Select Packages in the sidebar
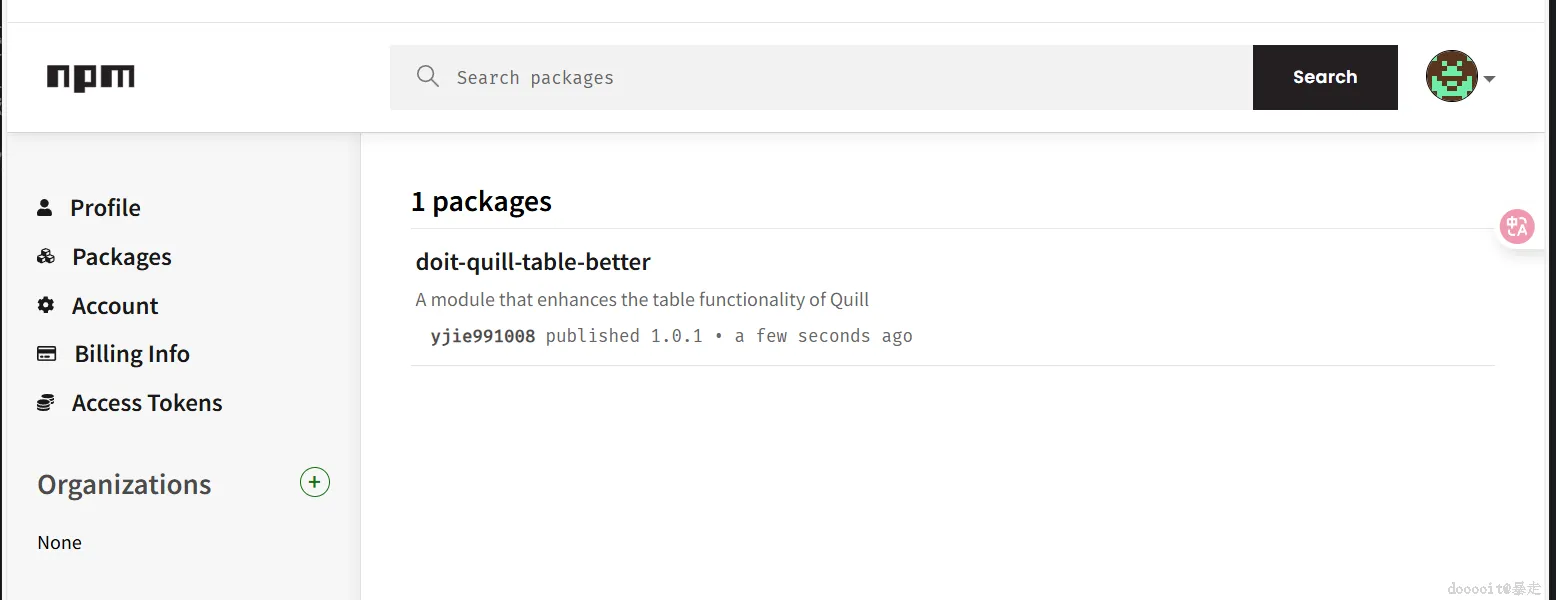Viewport: 1556px width, 600px height. pos(122,257)
